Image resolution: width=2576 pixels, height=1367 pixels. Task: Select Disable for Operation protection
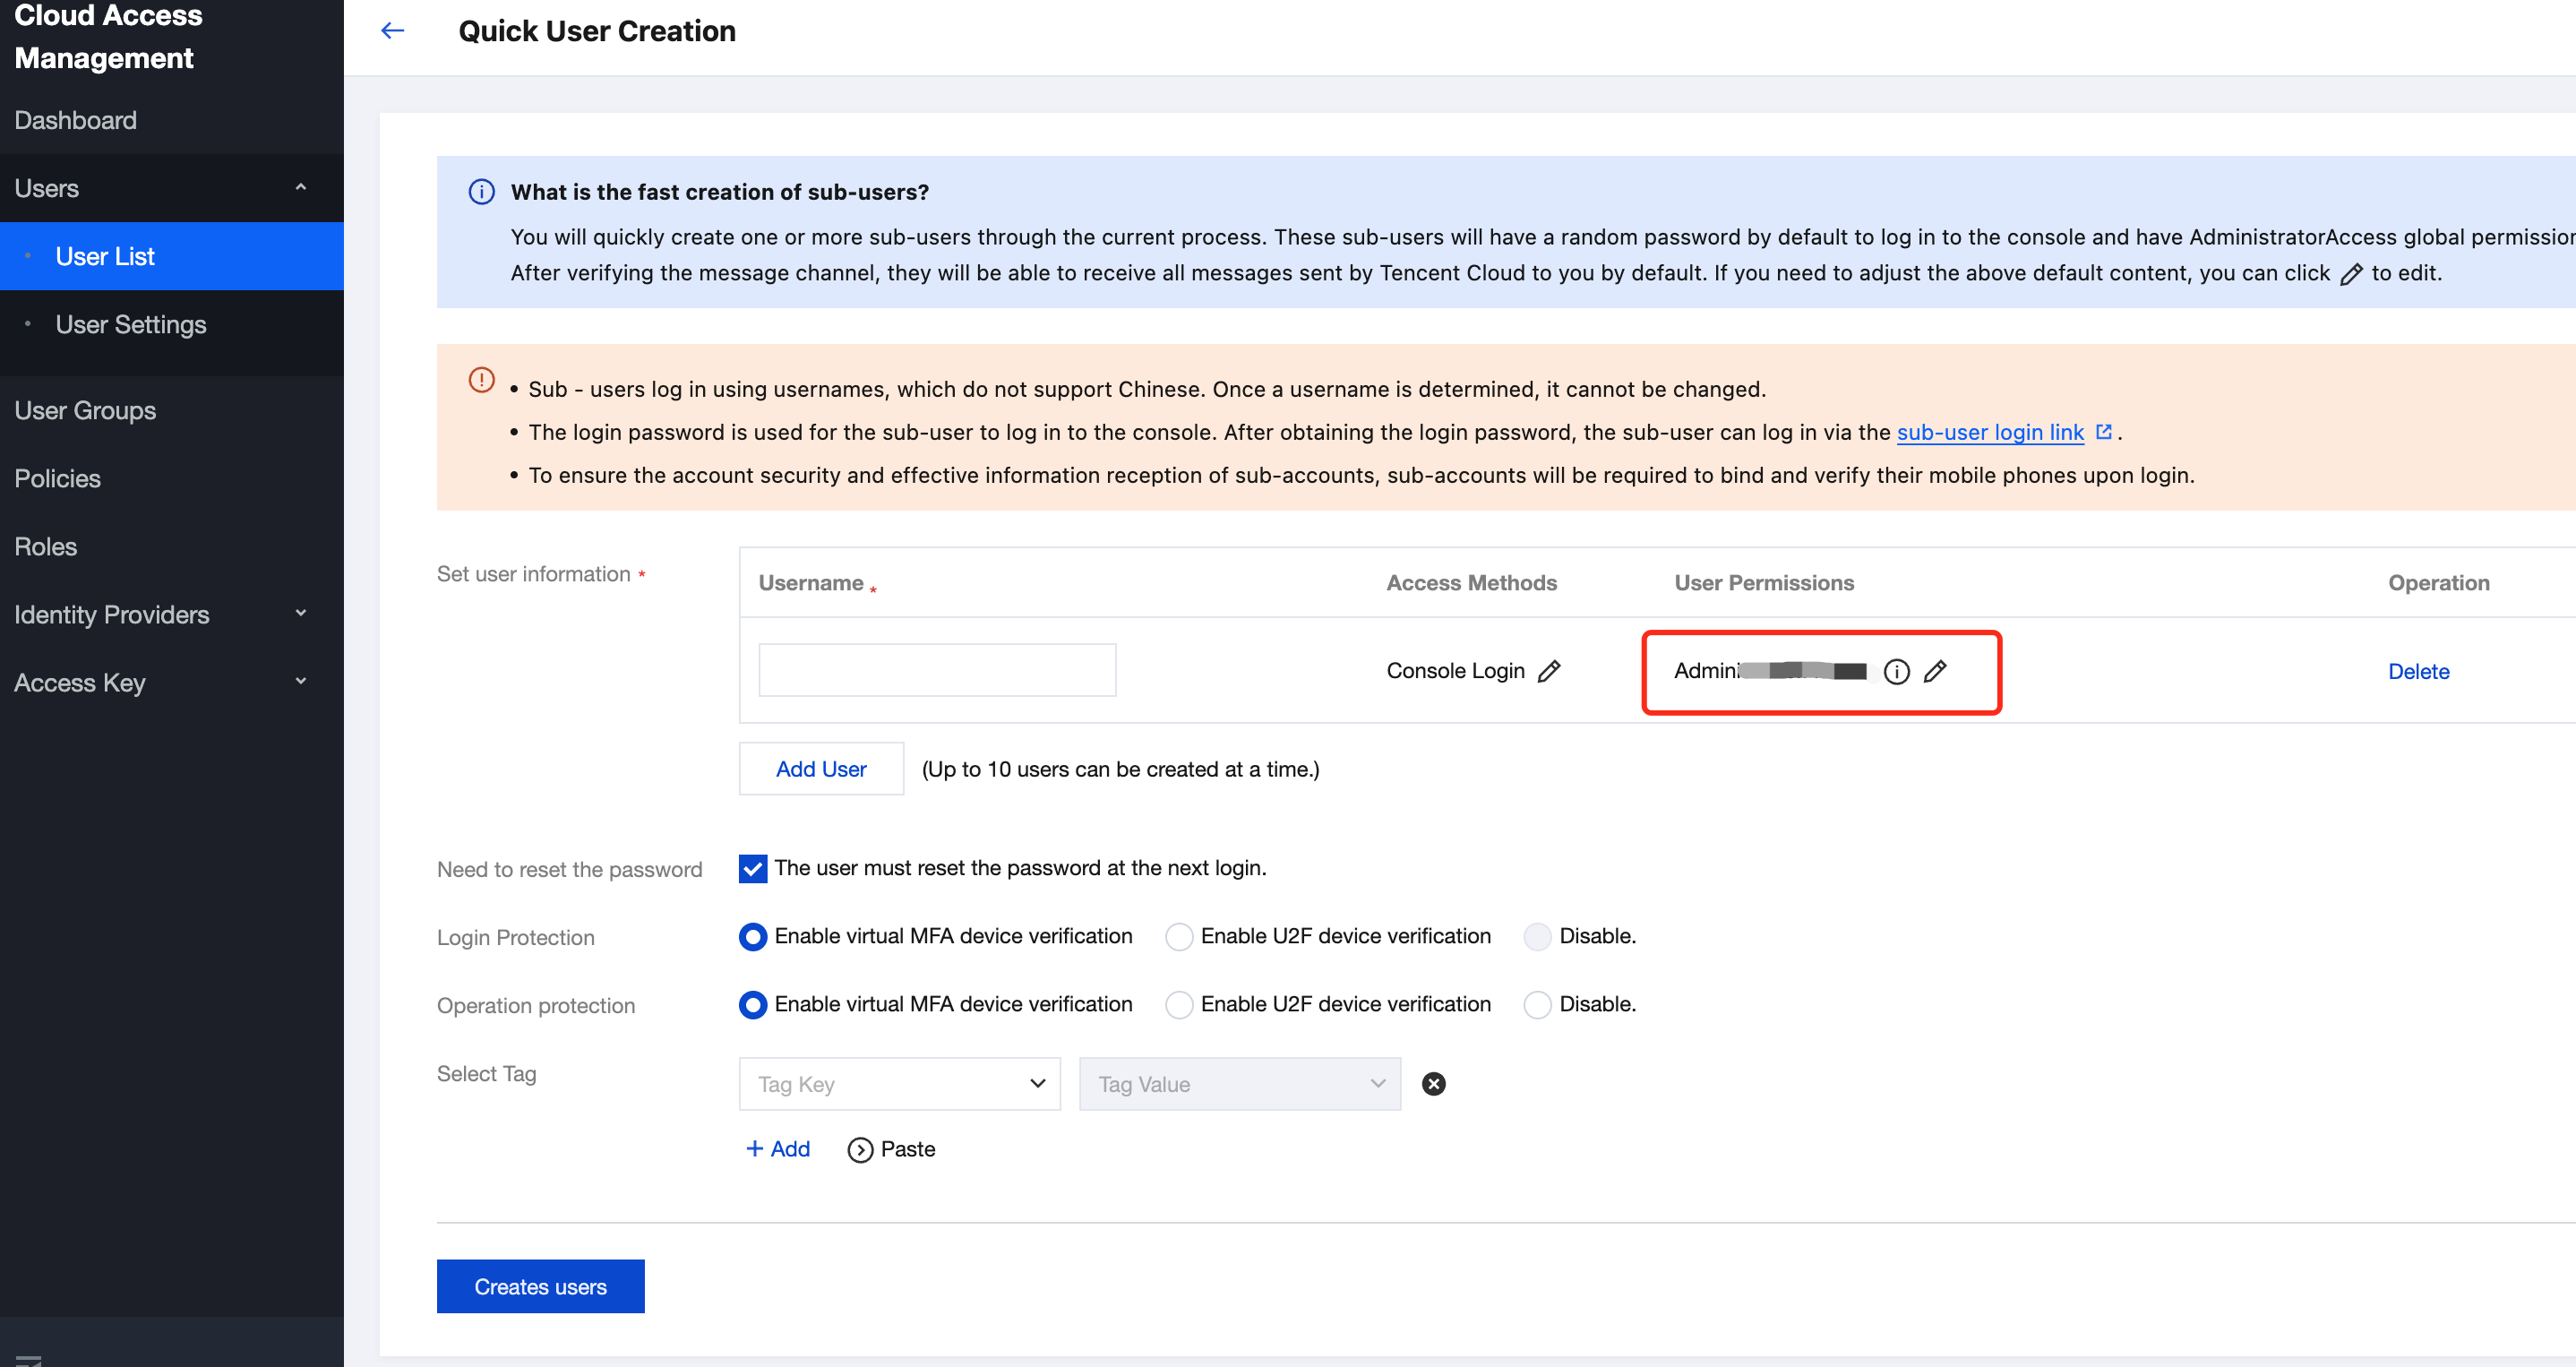point(1537,1005)
